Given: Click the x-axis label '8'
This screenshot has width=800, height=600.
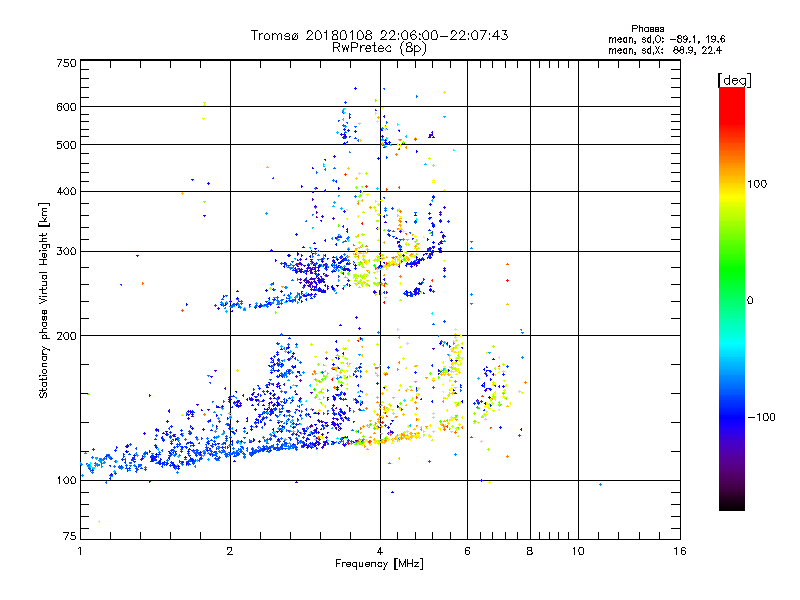Looking at the screenshot, I should tap(530, 551).
